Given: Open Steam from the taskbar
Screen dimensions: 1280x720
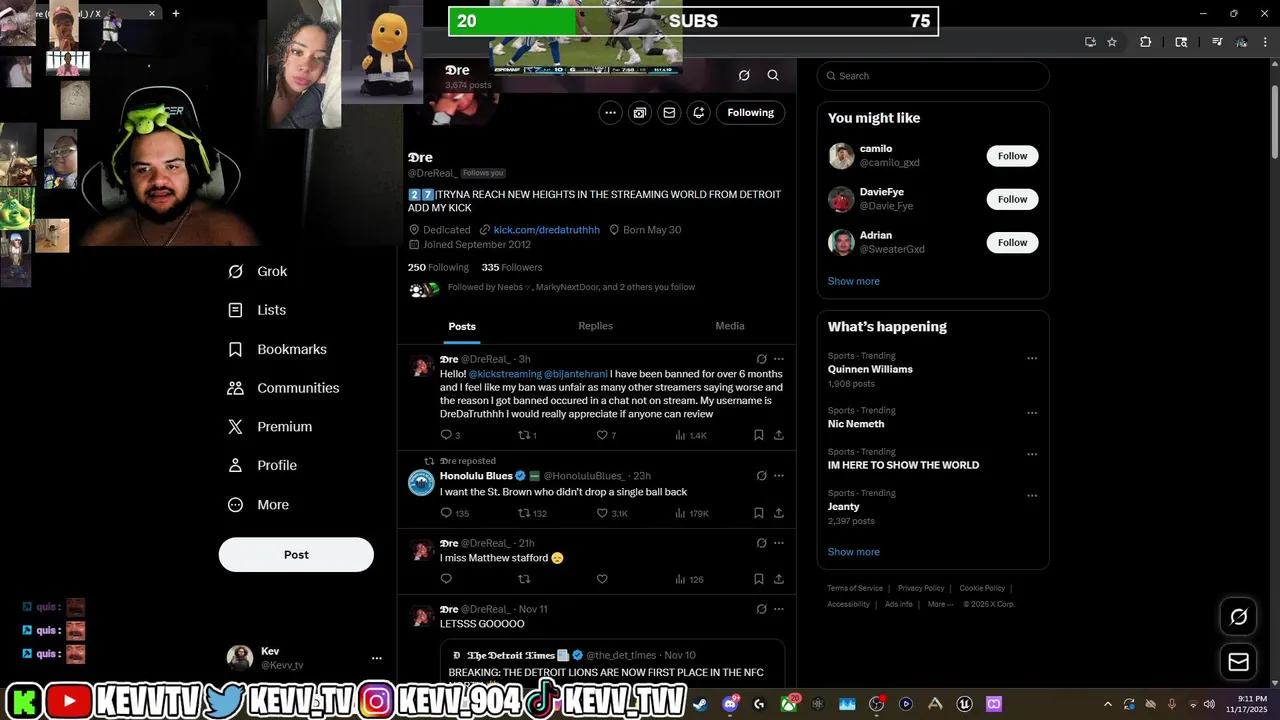Looking at the screenshot, I should [x=701, y=704].
